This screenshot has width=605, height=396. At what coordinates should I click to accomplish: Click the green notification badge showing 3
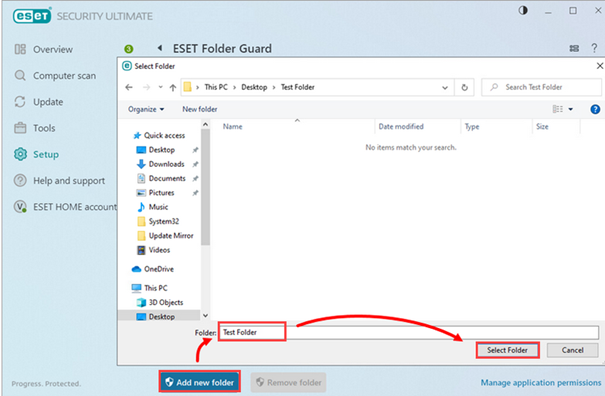(128, 49)
